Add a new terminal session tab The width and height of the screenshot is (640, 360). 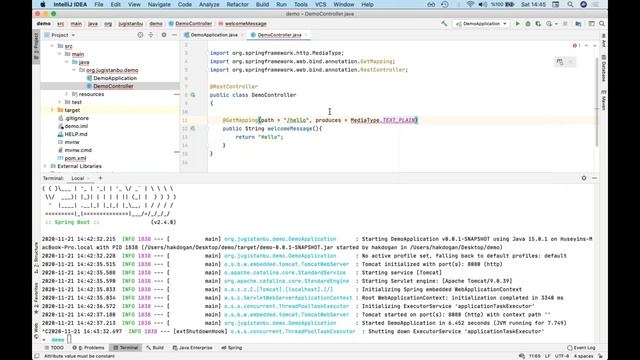point(100,178)
